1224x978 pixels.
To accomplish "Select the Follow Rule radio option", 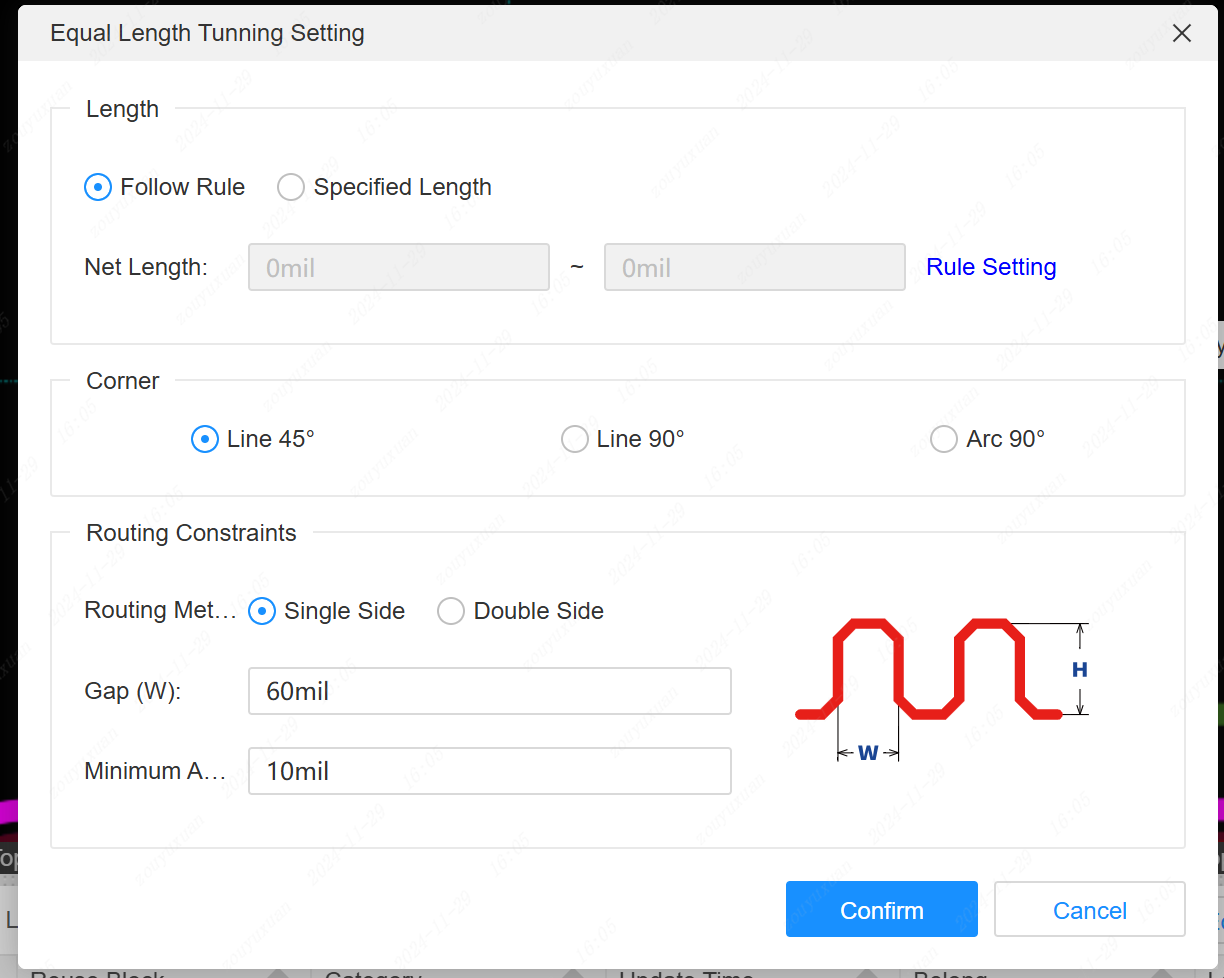I will click(98, 187).
